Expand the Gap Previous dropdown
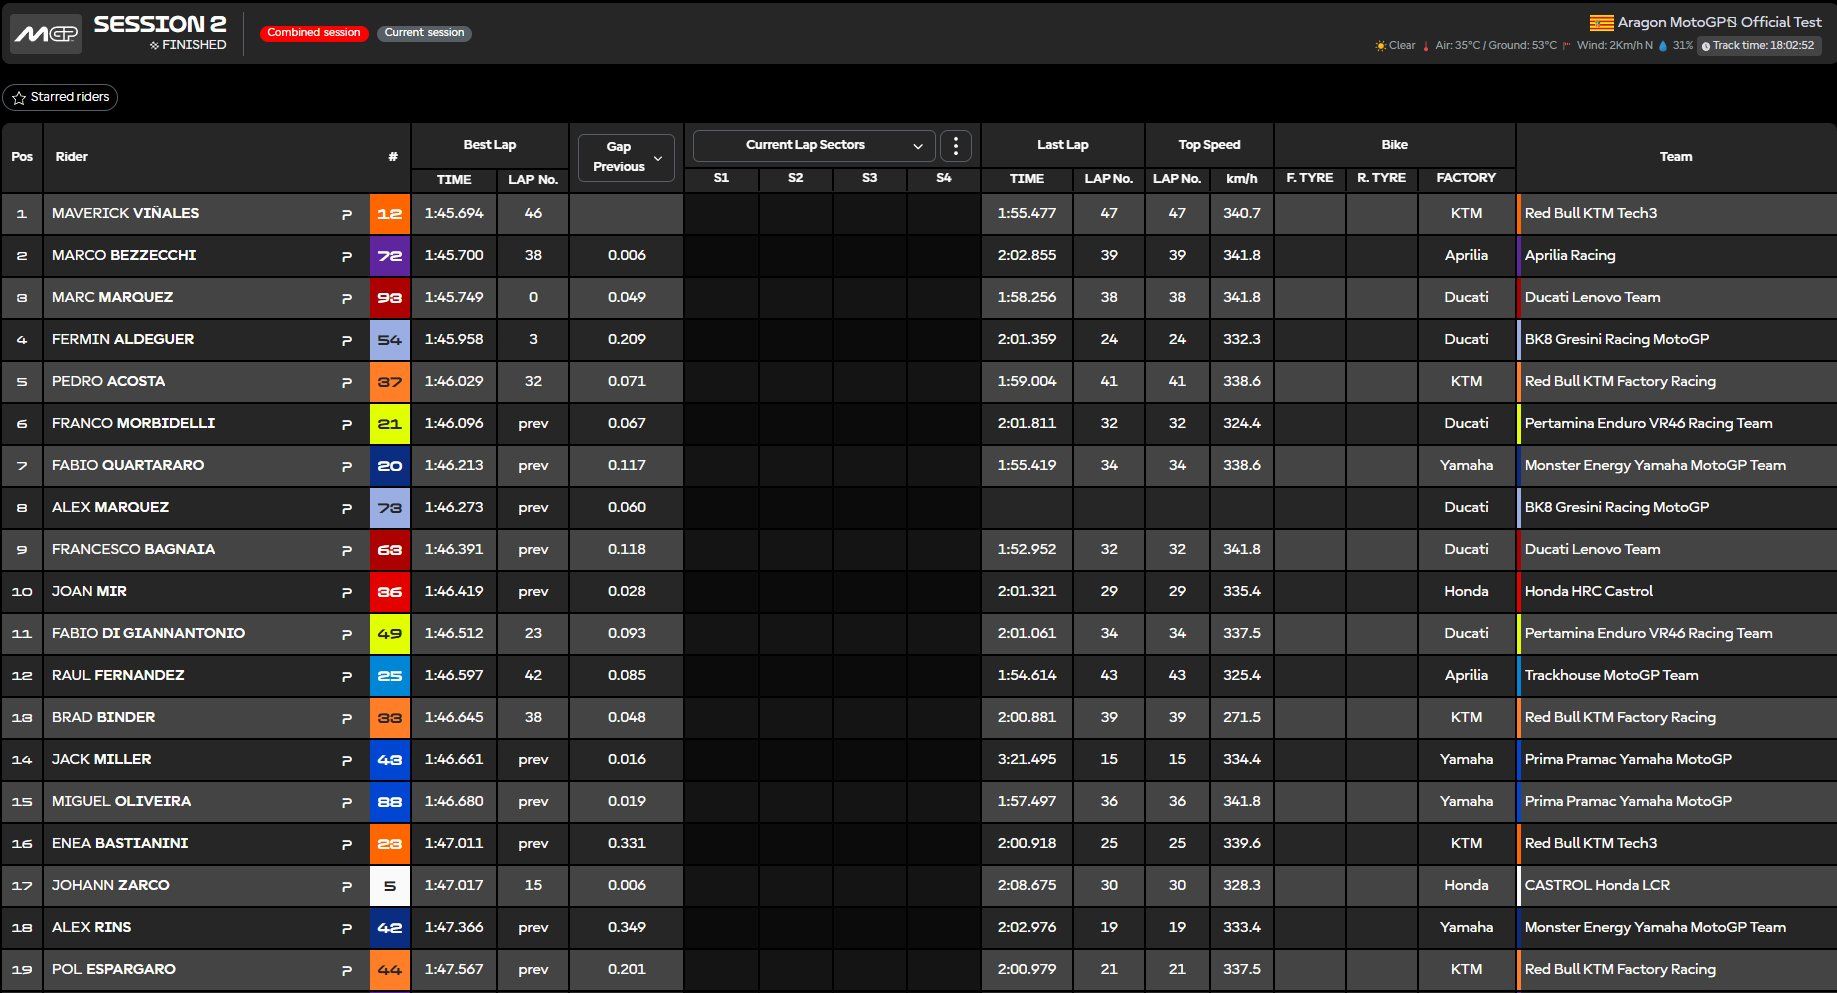 click(x=627, y=157)
